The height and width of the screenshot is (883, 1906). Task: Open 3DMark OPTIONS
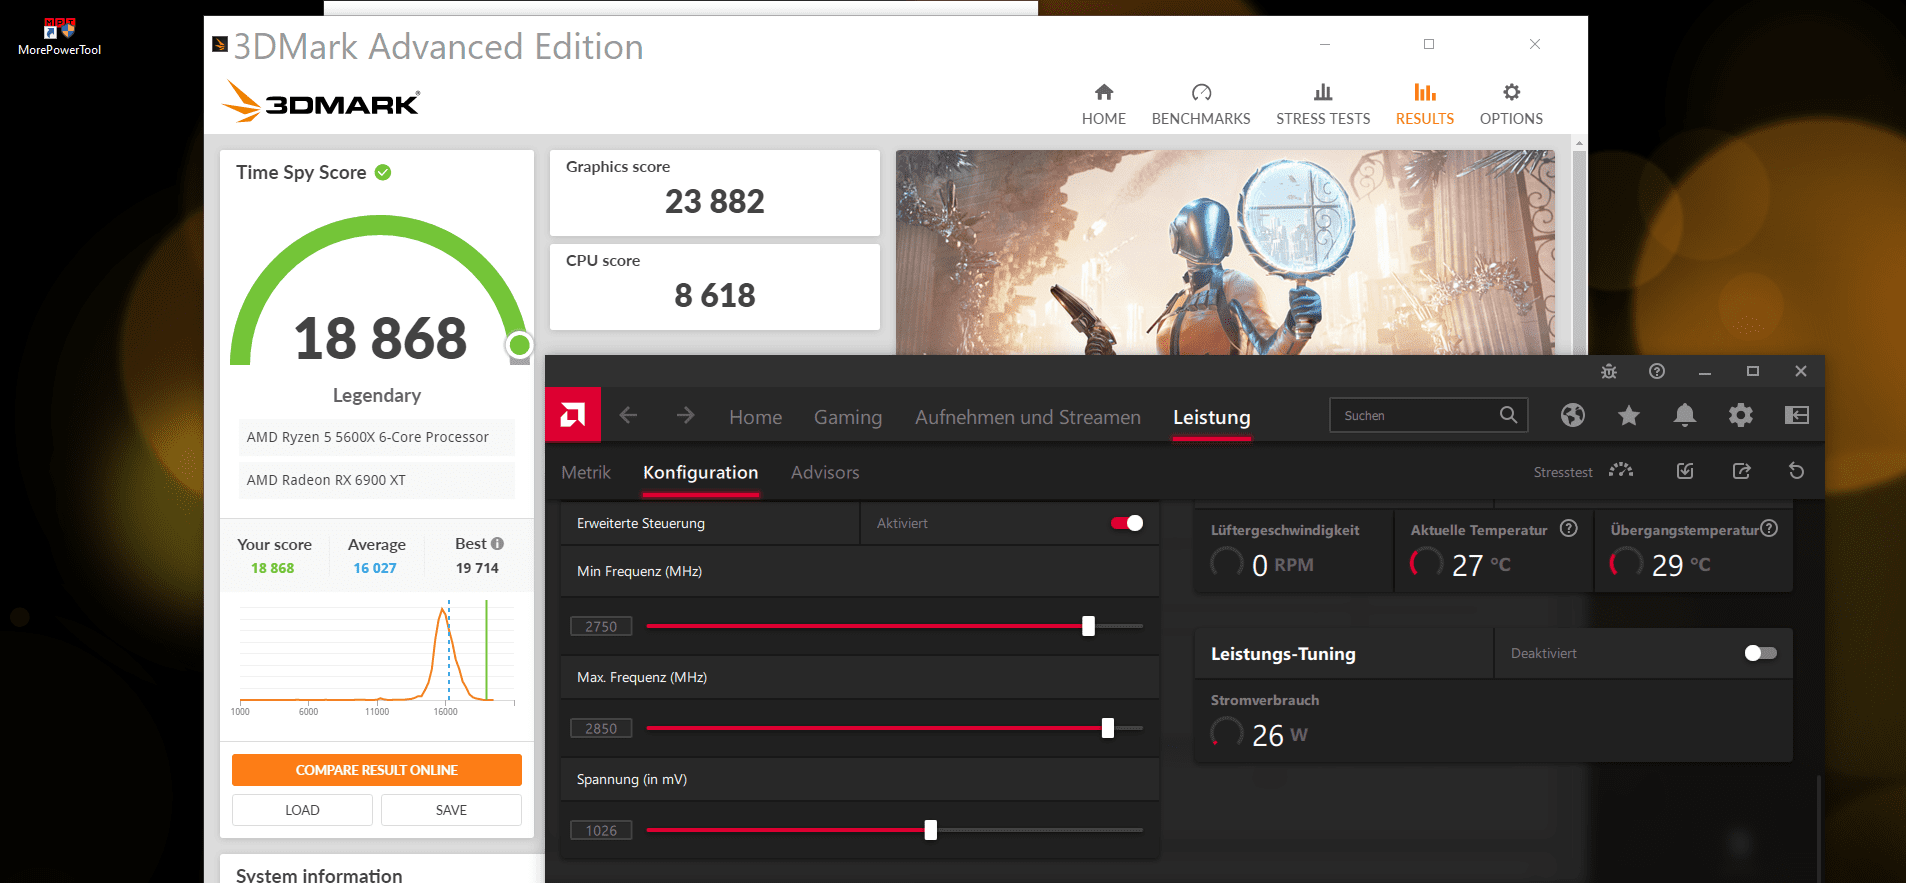(x=1511, y=105)
